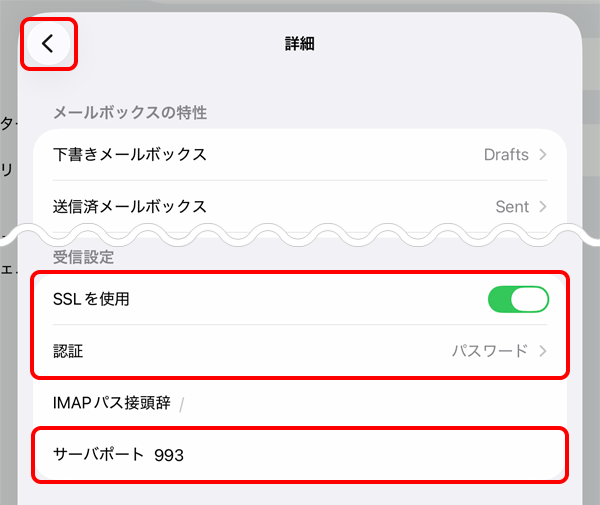Choose the パスワード authentication value
The image size is (600, 505).
point(489,351)
